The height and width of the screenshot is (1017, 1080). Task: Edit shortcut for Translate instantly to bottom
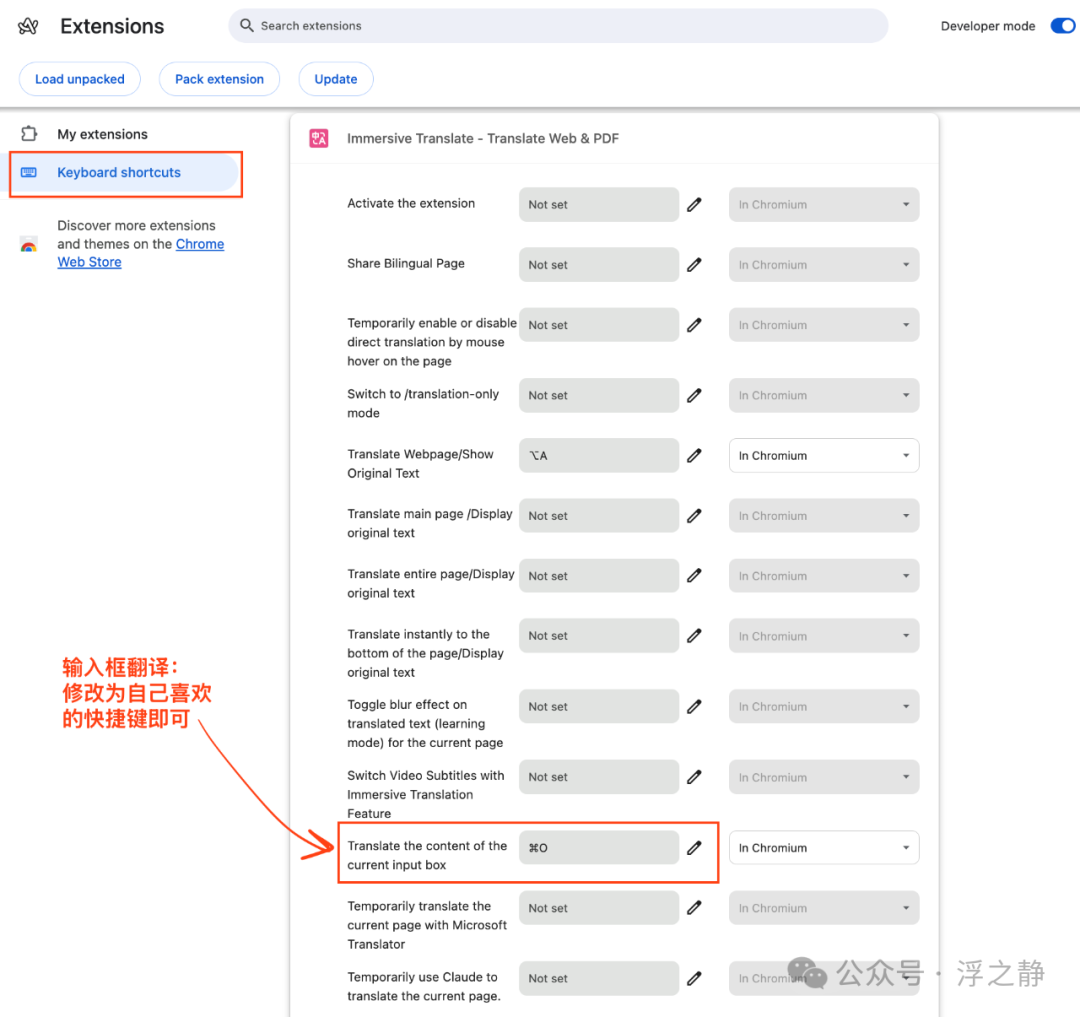694,636
